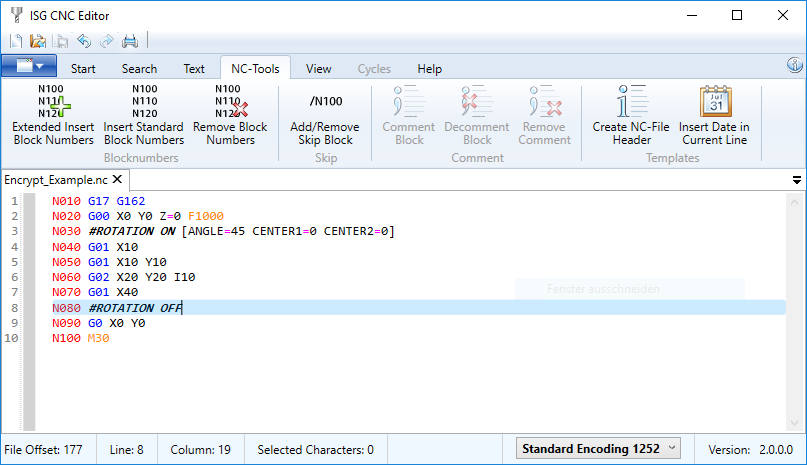This screenshot has height=465, width=807.
Task: Click code line N070 G01 X40
Action: [95, 292]
